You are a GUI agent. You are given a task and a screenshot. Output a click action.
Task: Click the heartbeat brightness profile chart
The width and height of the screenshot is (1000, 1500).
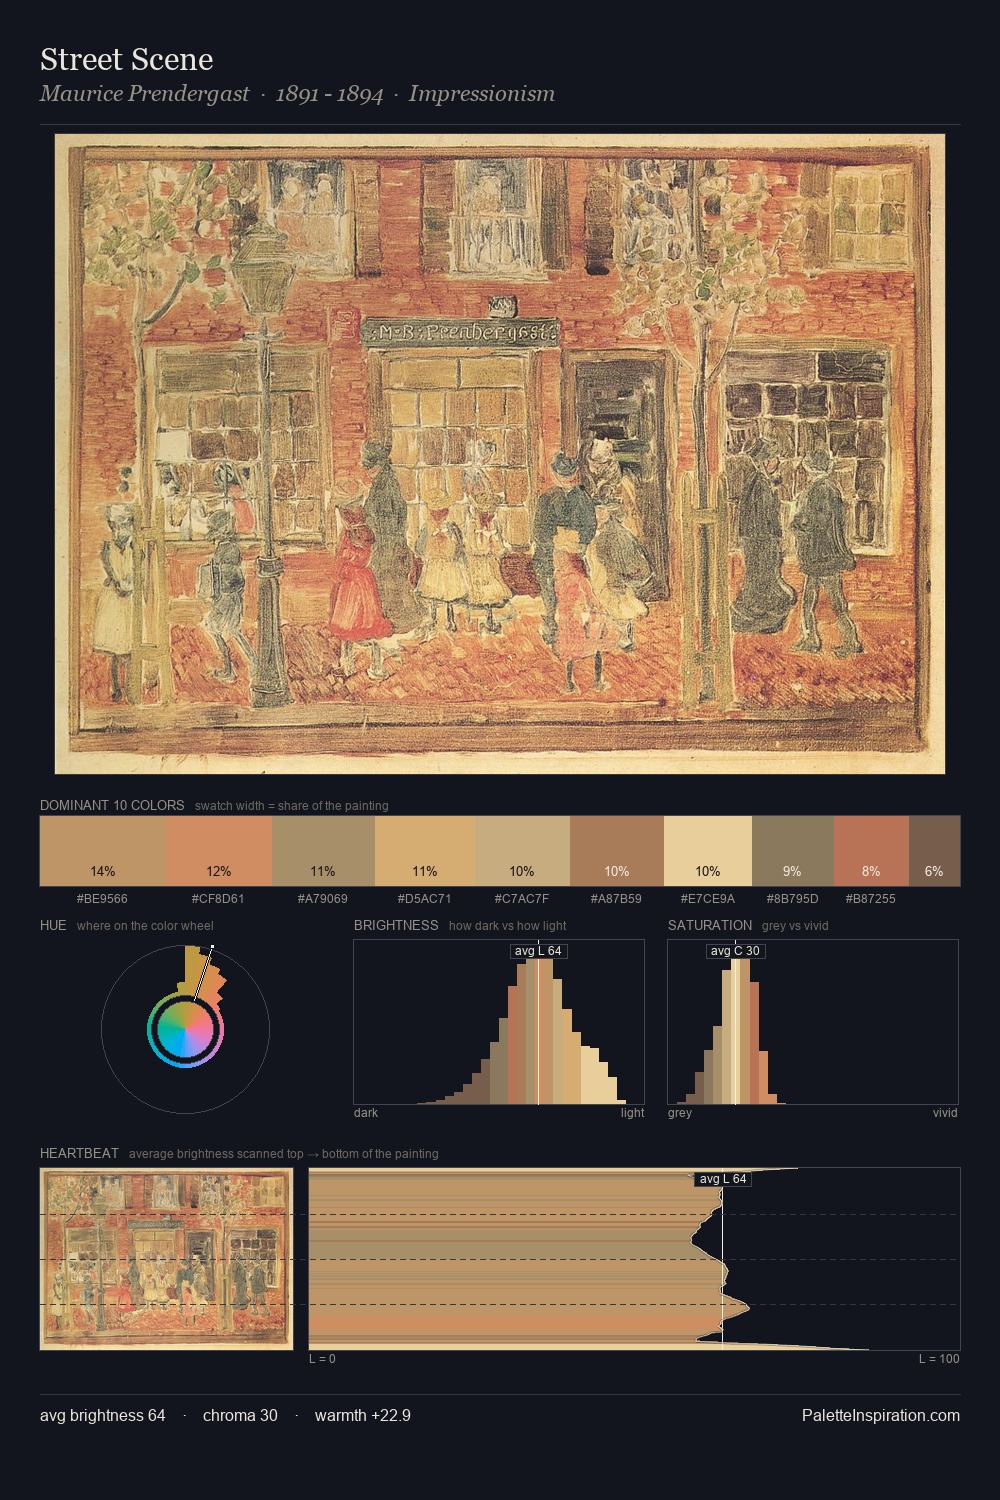click(634, 1259)
